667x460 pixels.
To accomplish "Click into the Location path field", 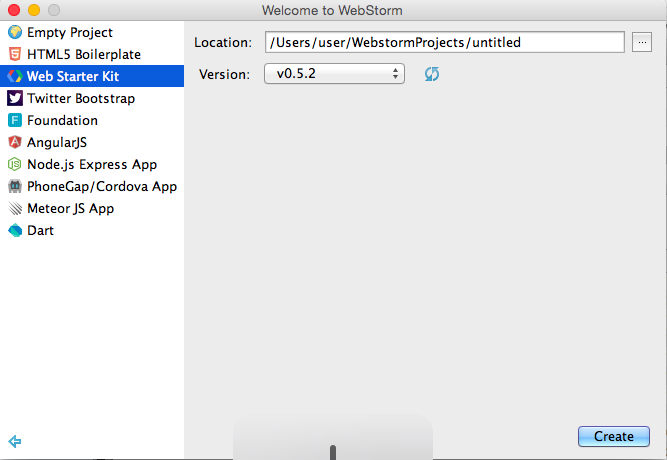I will tap(445, 42).
